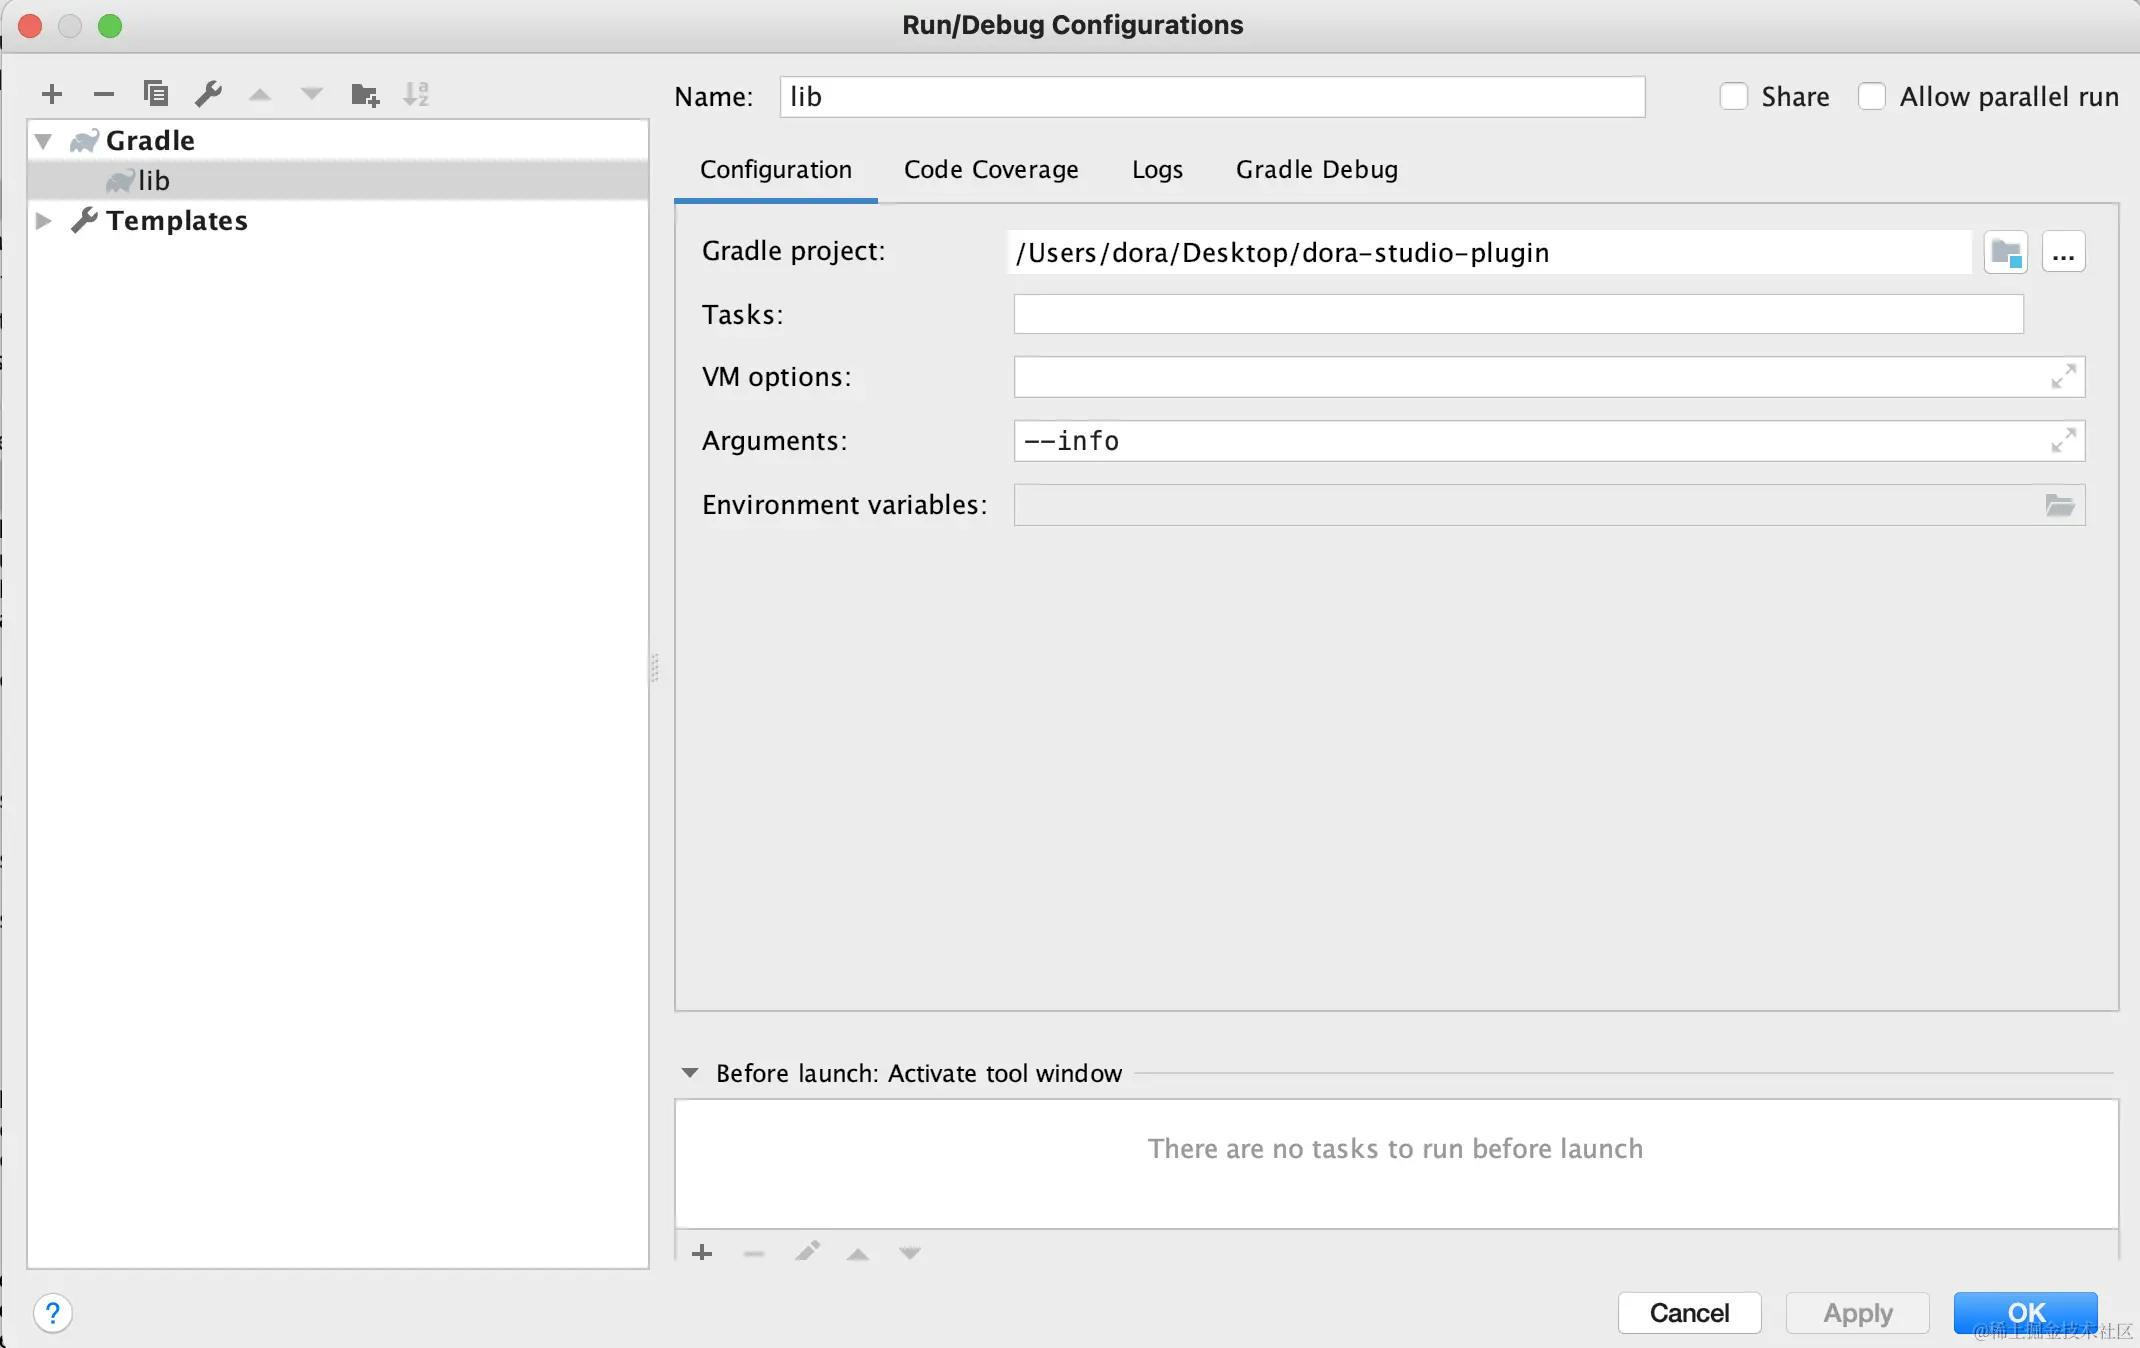The width and height of the screenshot is (2140, 1348).
Task: Collapse the Before launch section
Action: [690, 1073]
